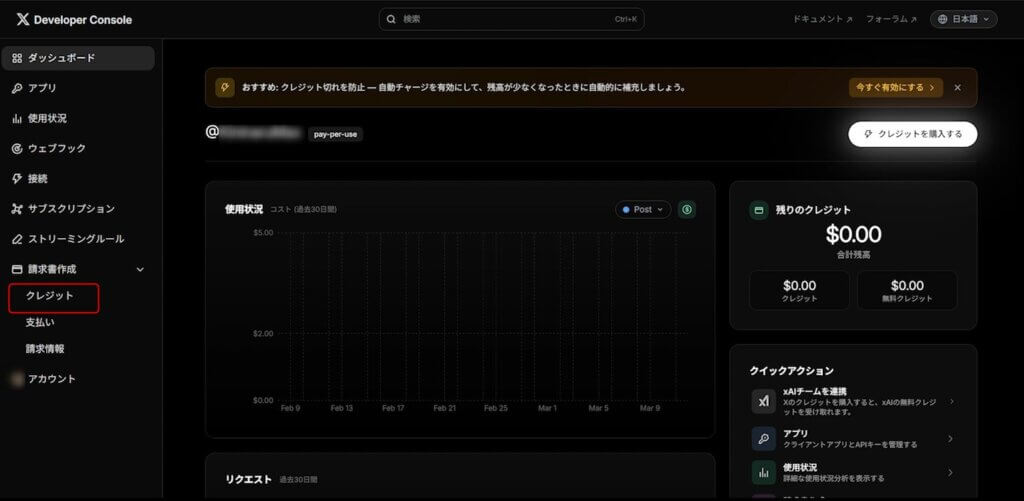Select 支払い in the sidebar
The height and width of the screenshot is (501, 1024).
tap(40, 322)
